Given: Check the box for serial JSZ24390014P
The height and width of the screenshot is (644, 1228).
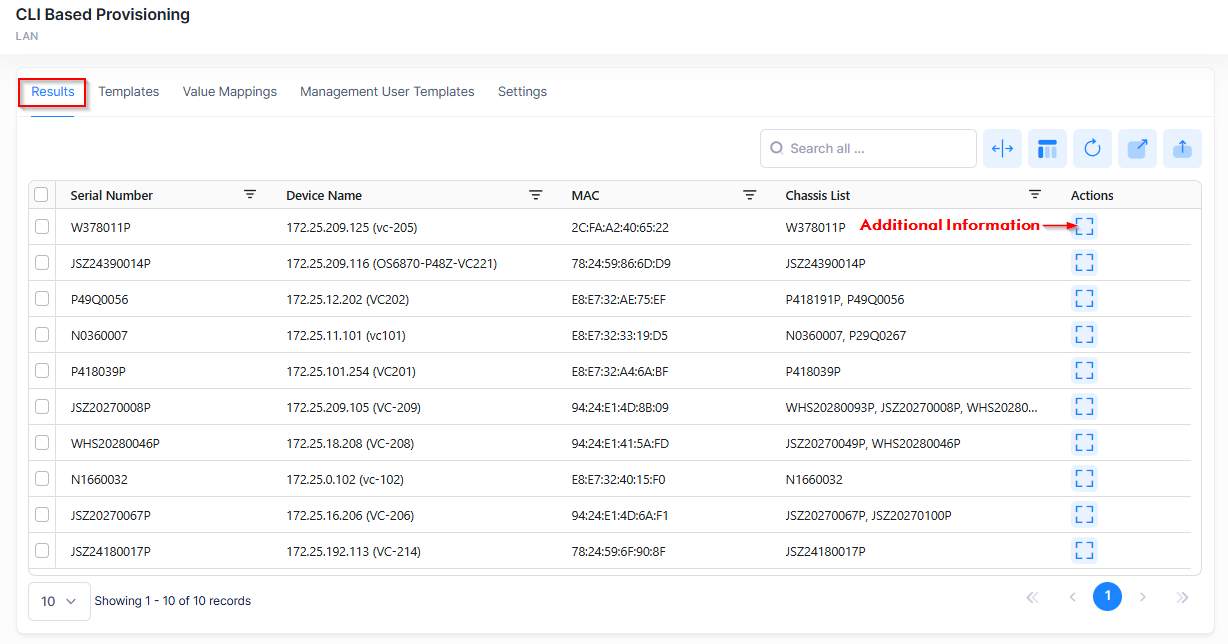Looking at the screenshot, I should click(42, 263).
